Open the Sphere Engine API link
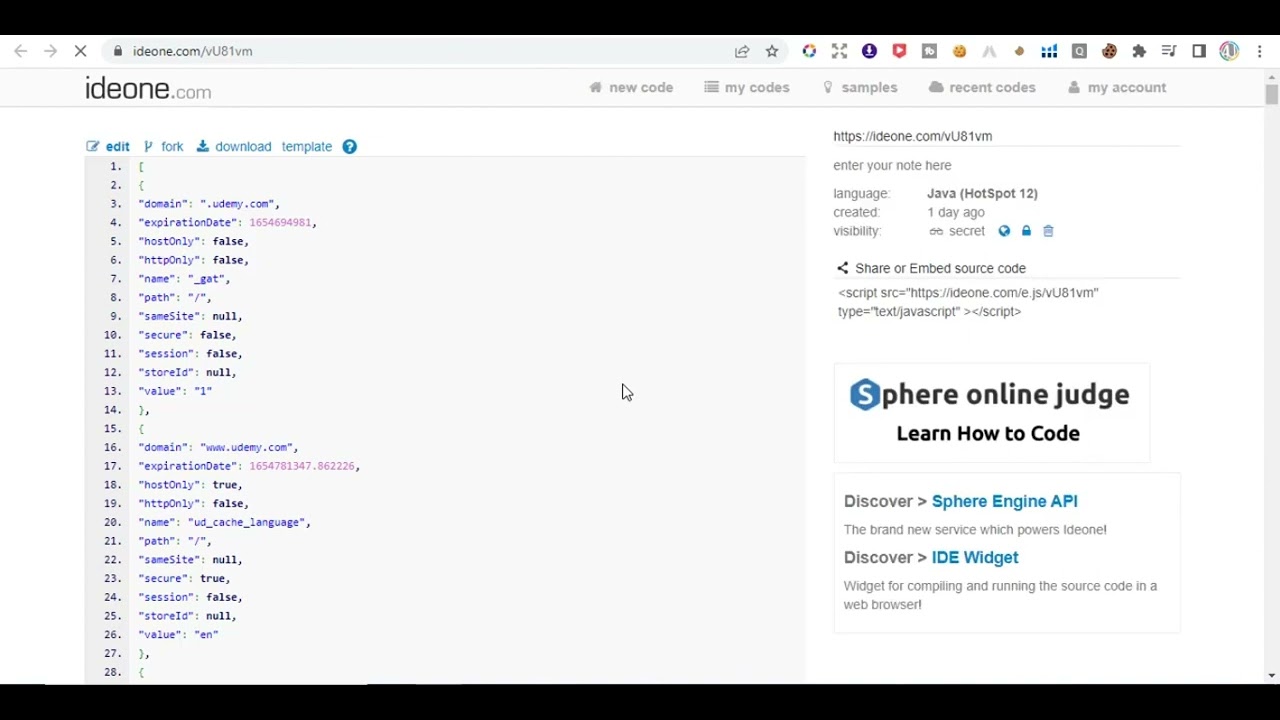The image size is (1280, 720). click(x=1004, y=501)
